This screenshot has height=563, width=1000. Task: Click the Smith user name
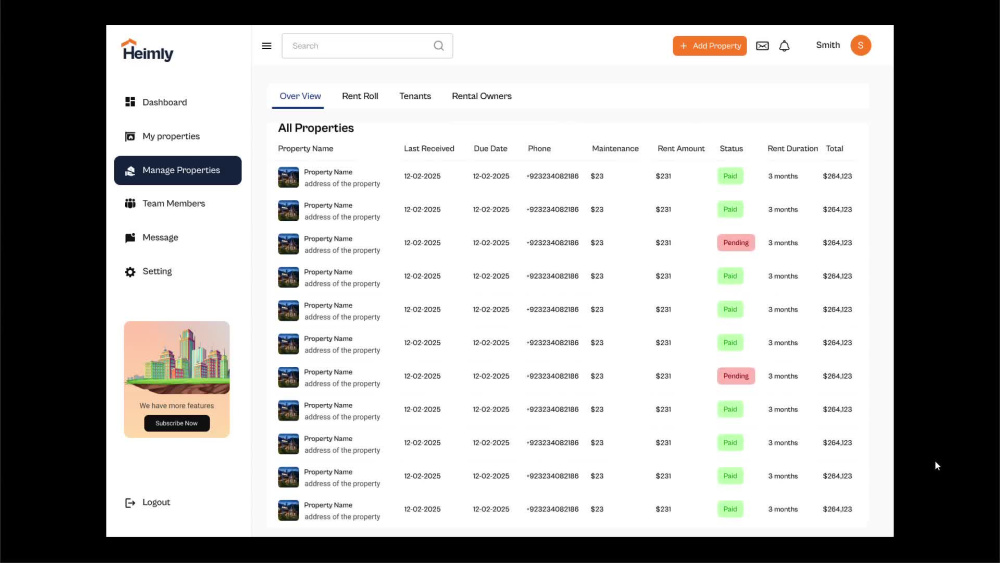point(828,45)
